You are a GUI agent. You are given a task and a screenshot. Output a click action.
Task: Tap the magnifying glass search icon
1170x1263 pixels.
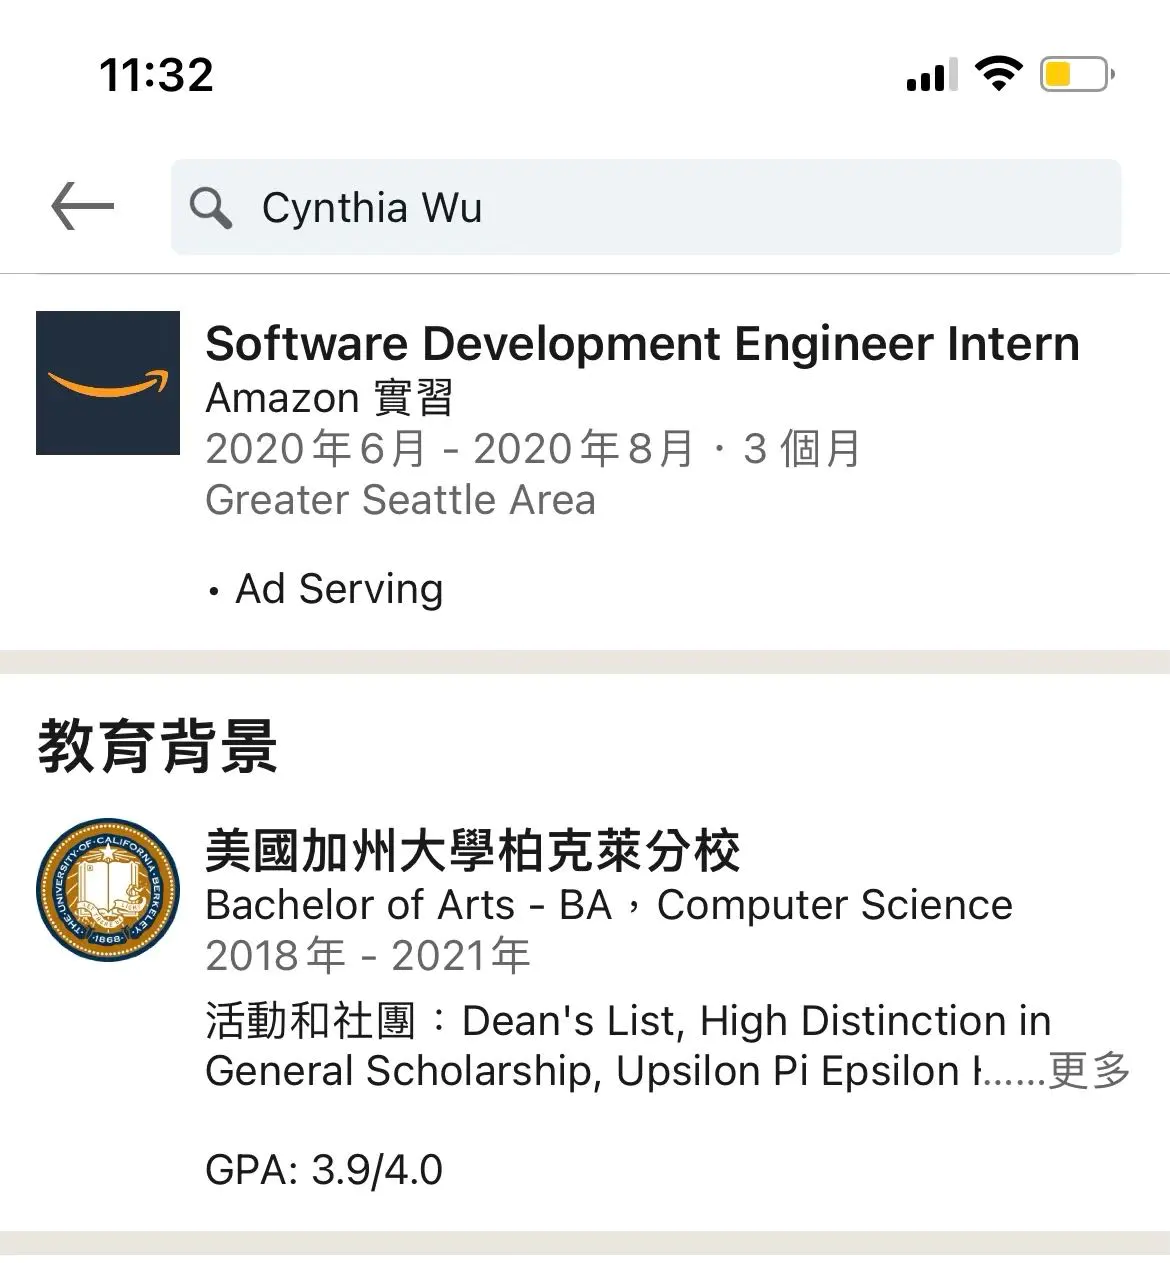pyautogui.click(x=211, y=208)
